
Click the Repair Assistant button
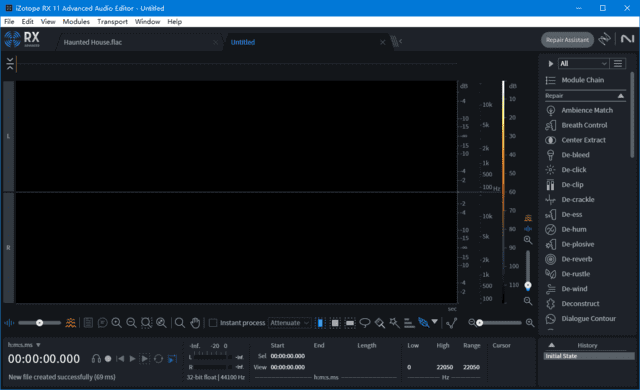click(567, 40)
